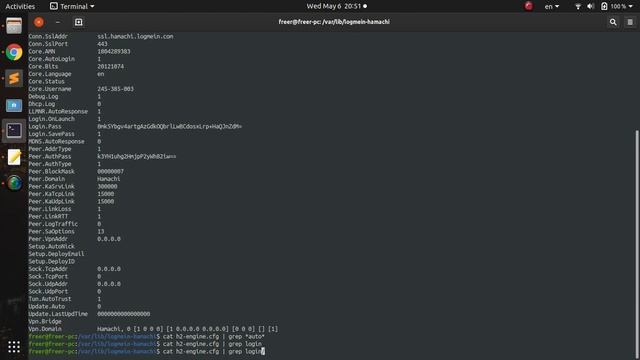640x360 pixels.
Task: Click ssl.hamachi.logmein.com text
Action: [x=135, y=36]
